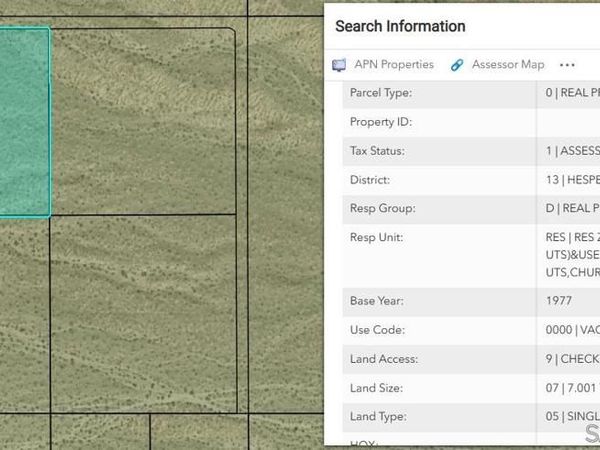This screenshot has width=600, height=450.
Task: Open the Assessor Map link
Action: [x=508, y=65]
